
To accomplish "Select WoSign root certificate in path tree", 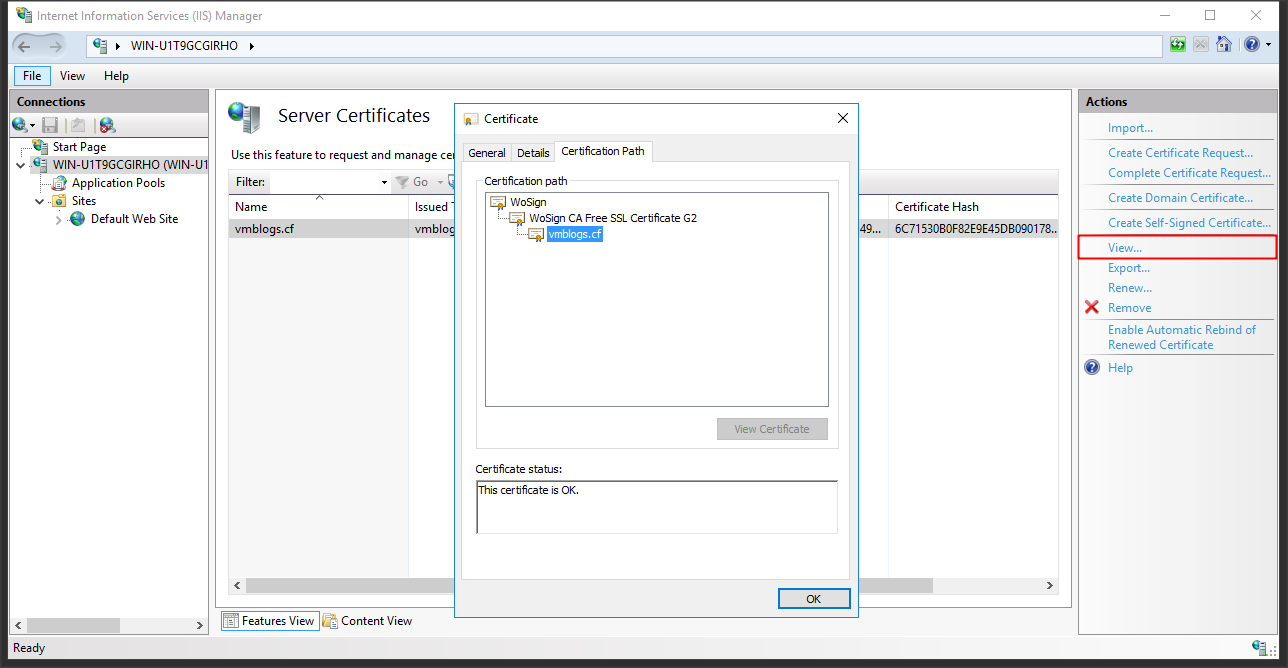I will click(528, 202).
